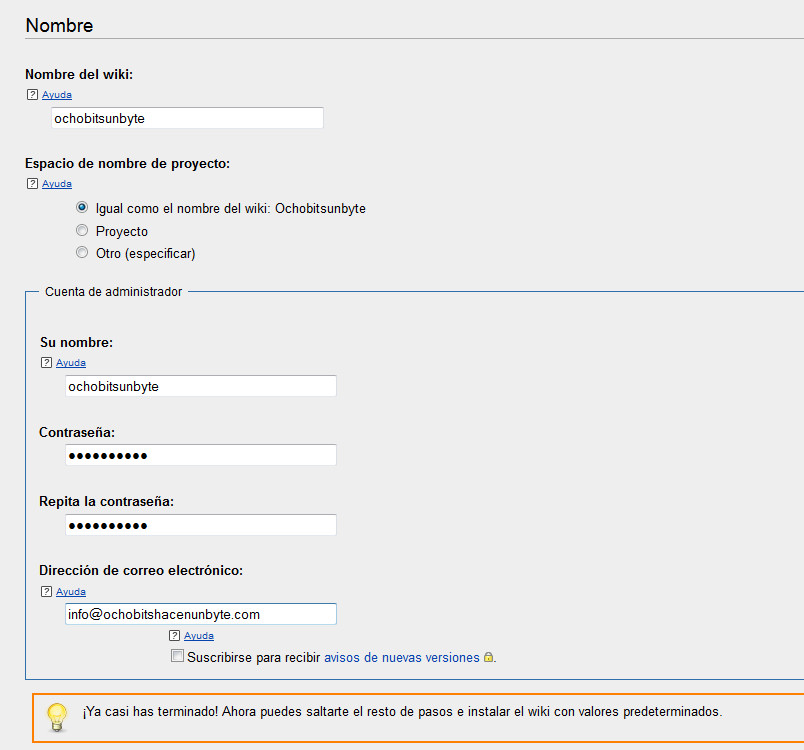
Task: Click the 'Nombre del wiki:' label
Action: [x=79, y=74]
